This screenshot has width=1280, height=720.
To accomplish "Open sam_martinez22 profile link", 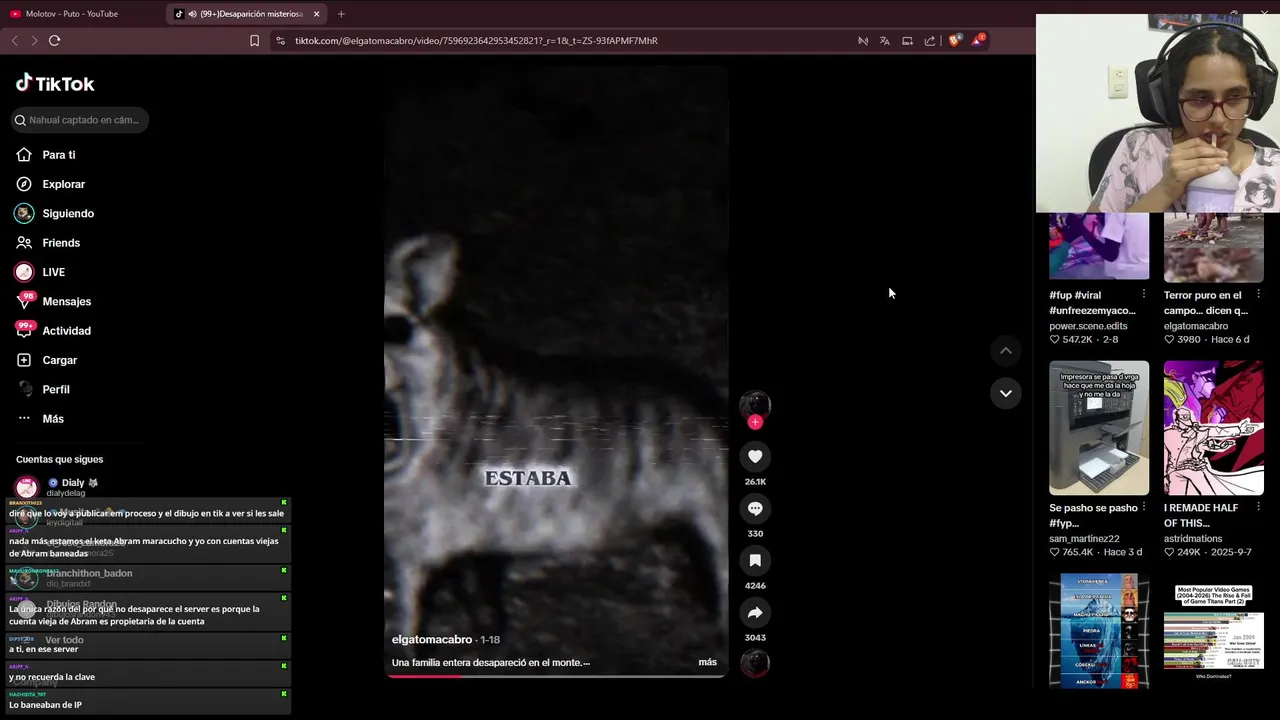I will pos(1084,538).
